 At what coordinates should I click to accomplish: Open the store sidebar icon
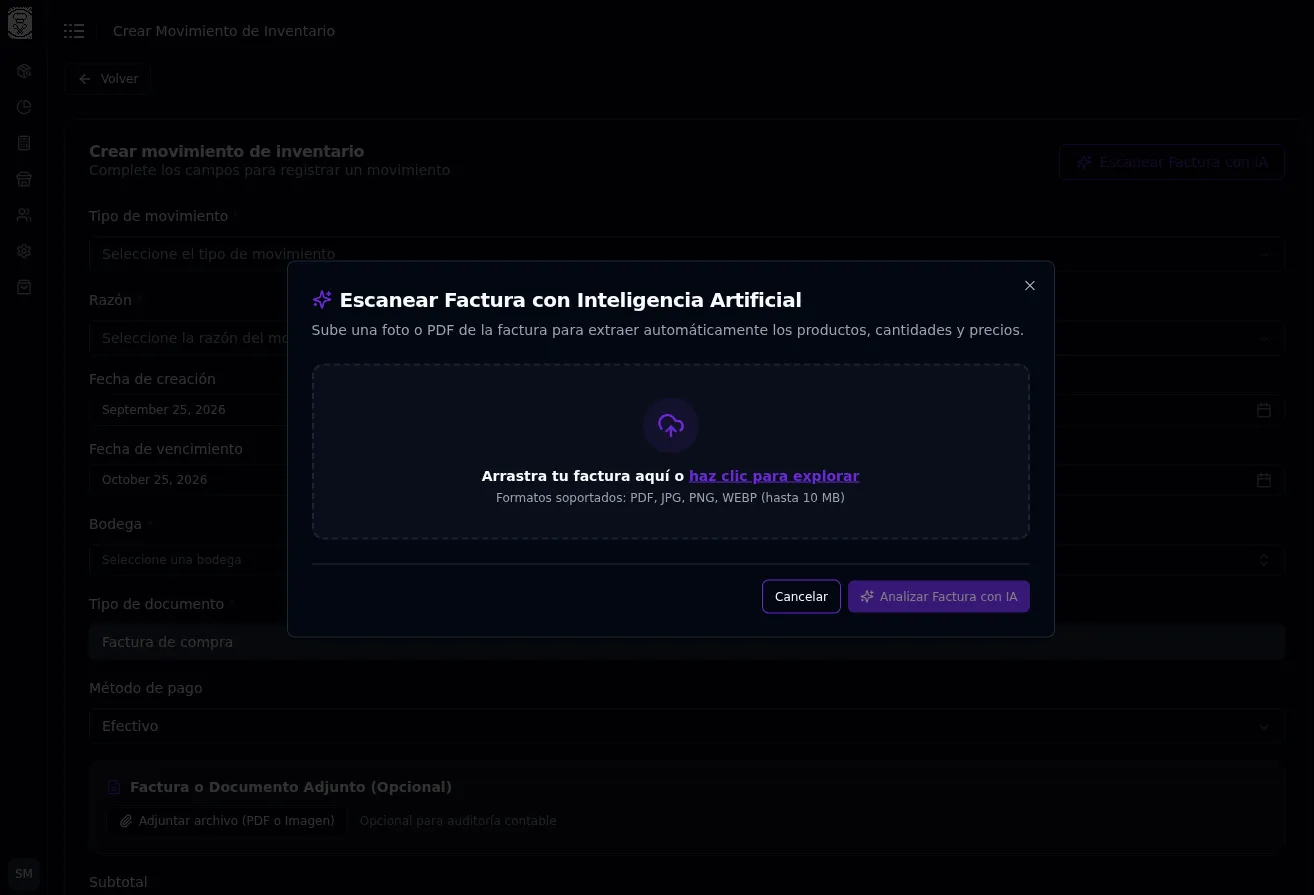24,179
